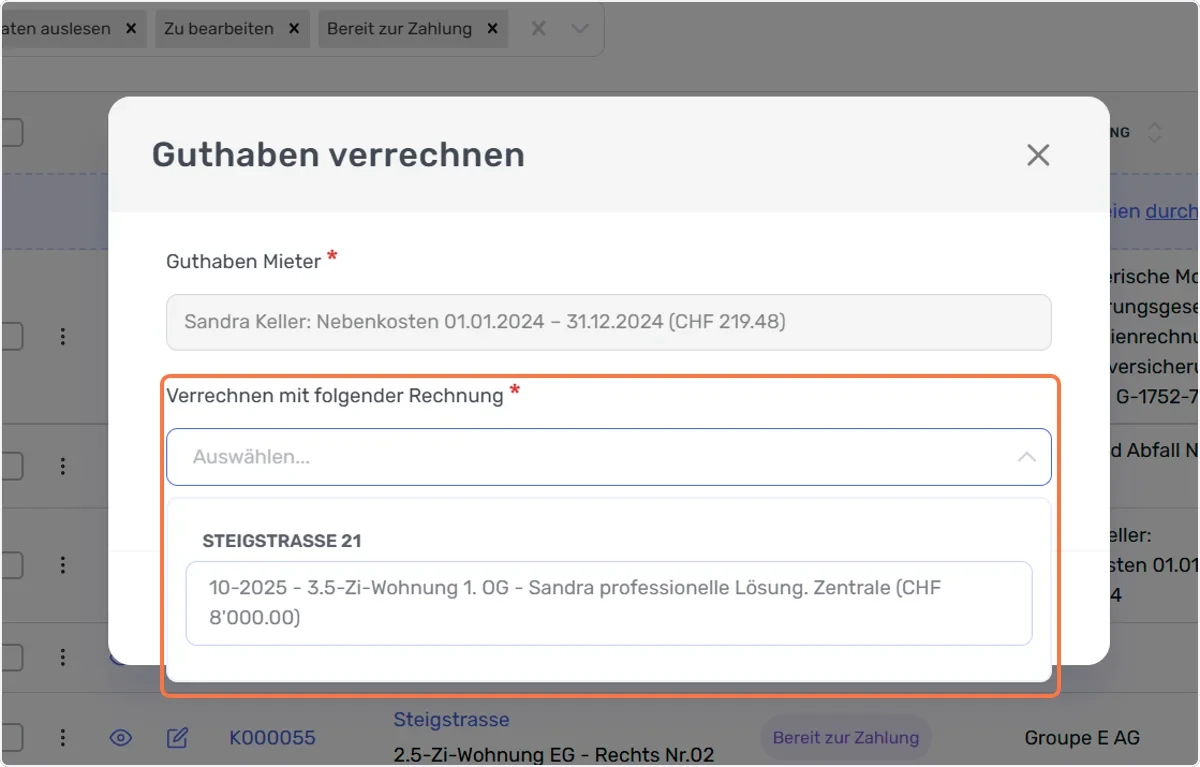The height and width of the screenshot is (767, 1200).
Task: Open the eye preview icon for K000055
Action: pyautogui.click(x=121, y=738)
